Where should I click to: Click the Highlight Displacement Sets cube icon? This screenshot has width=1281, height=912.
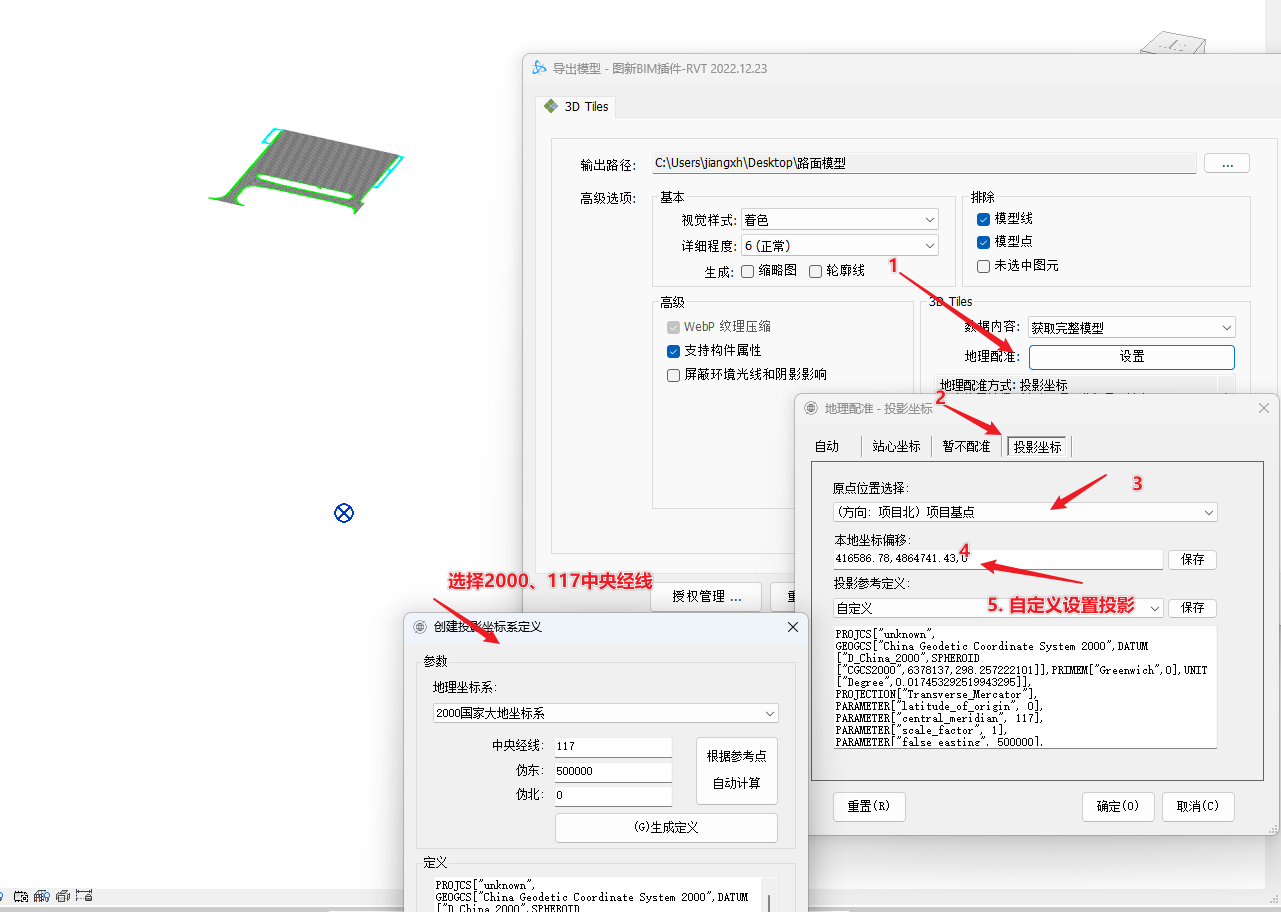[x=62, y=895]
